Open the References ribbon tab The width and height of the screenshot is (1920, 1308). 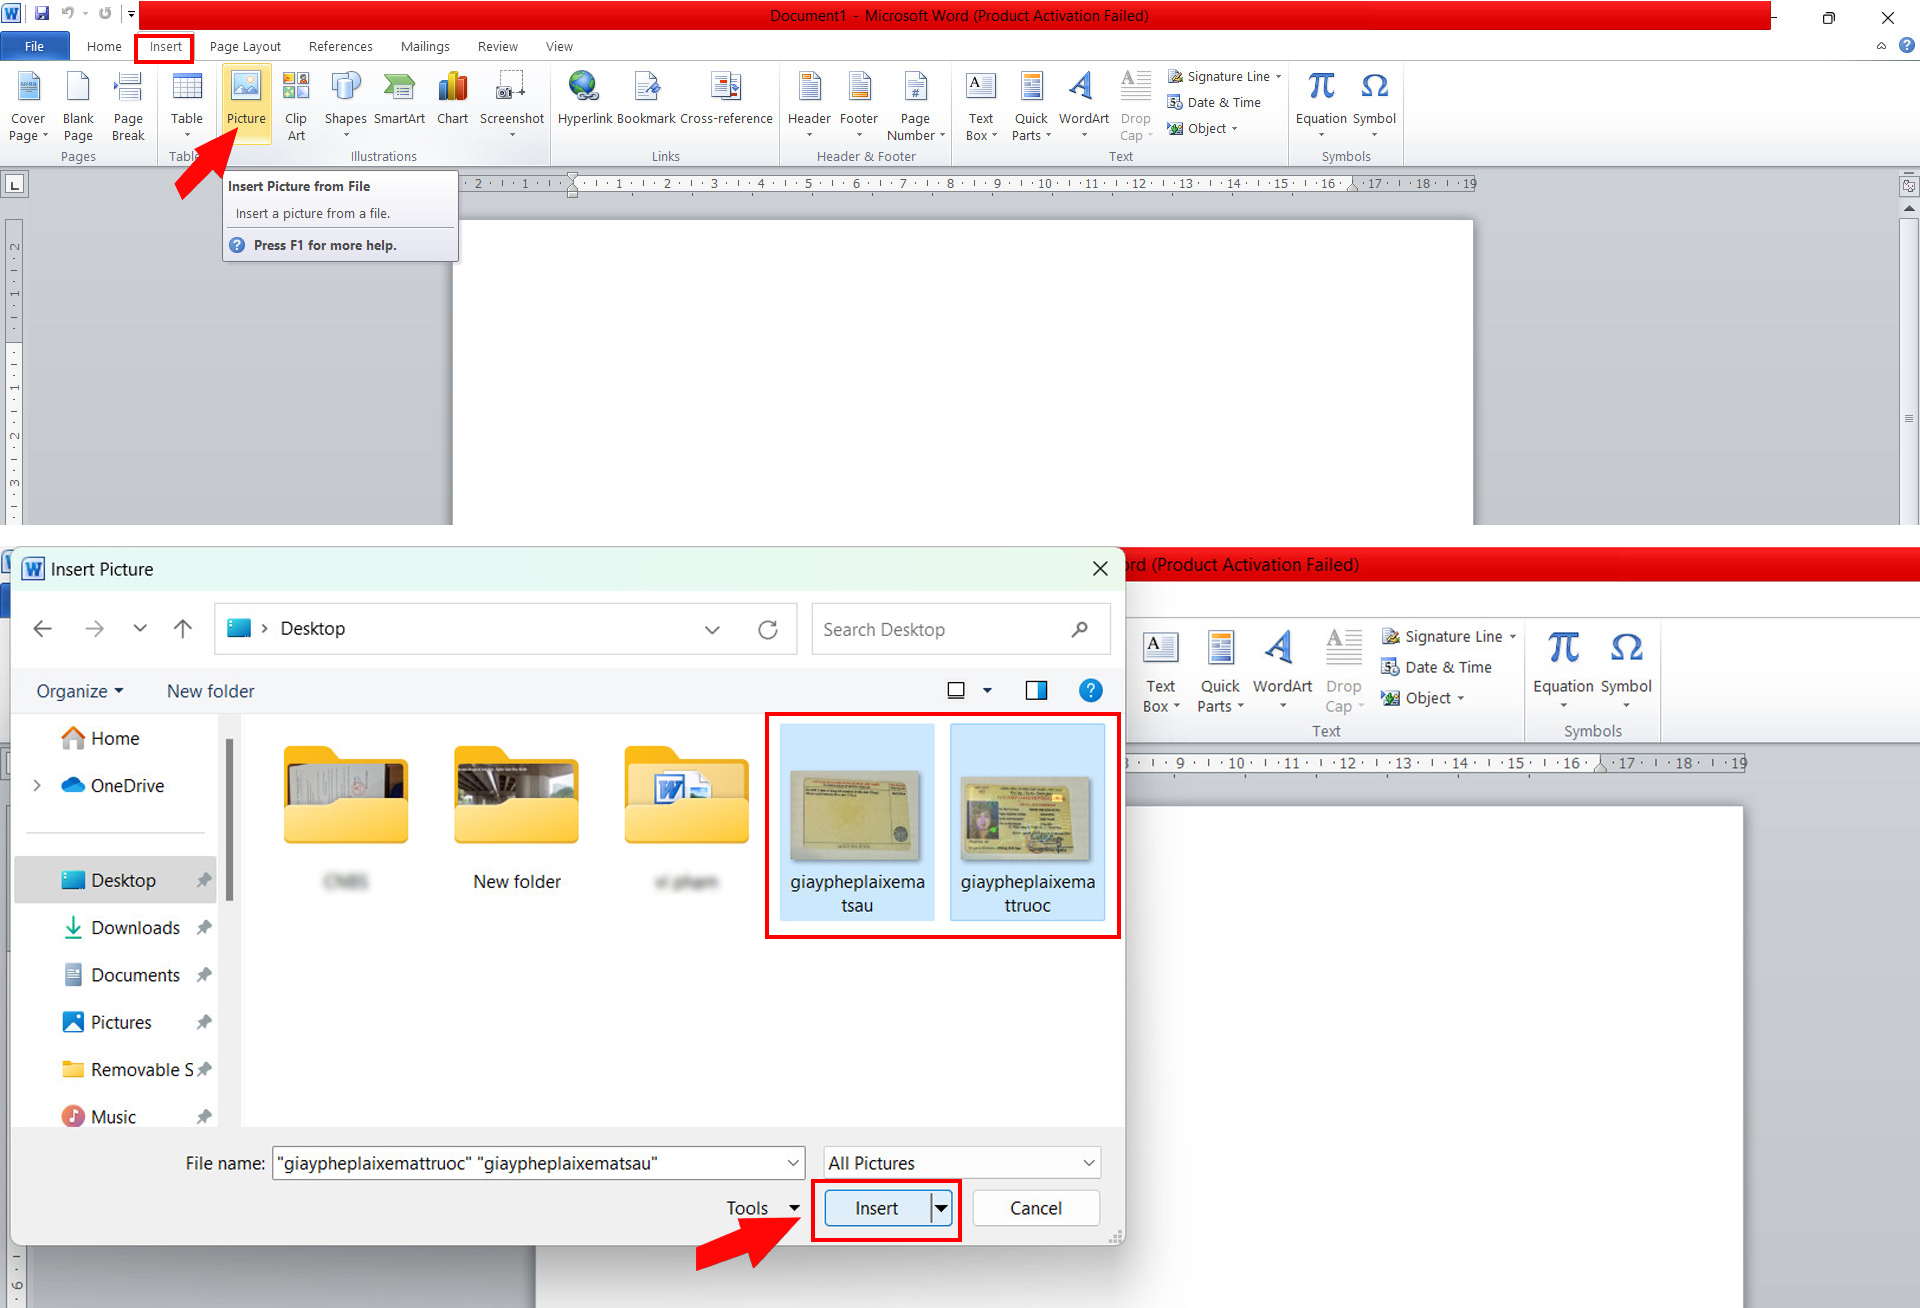[x=338, y=45]
